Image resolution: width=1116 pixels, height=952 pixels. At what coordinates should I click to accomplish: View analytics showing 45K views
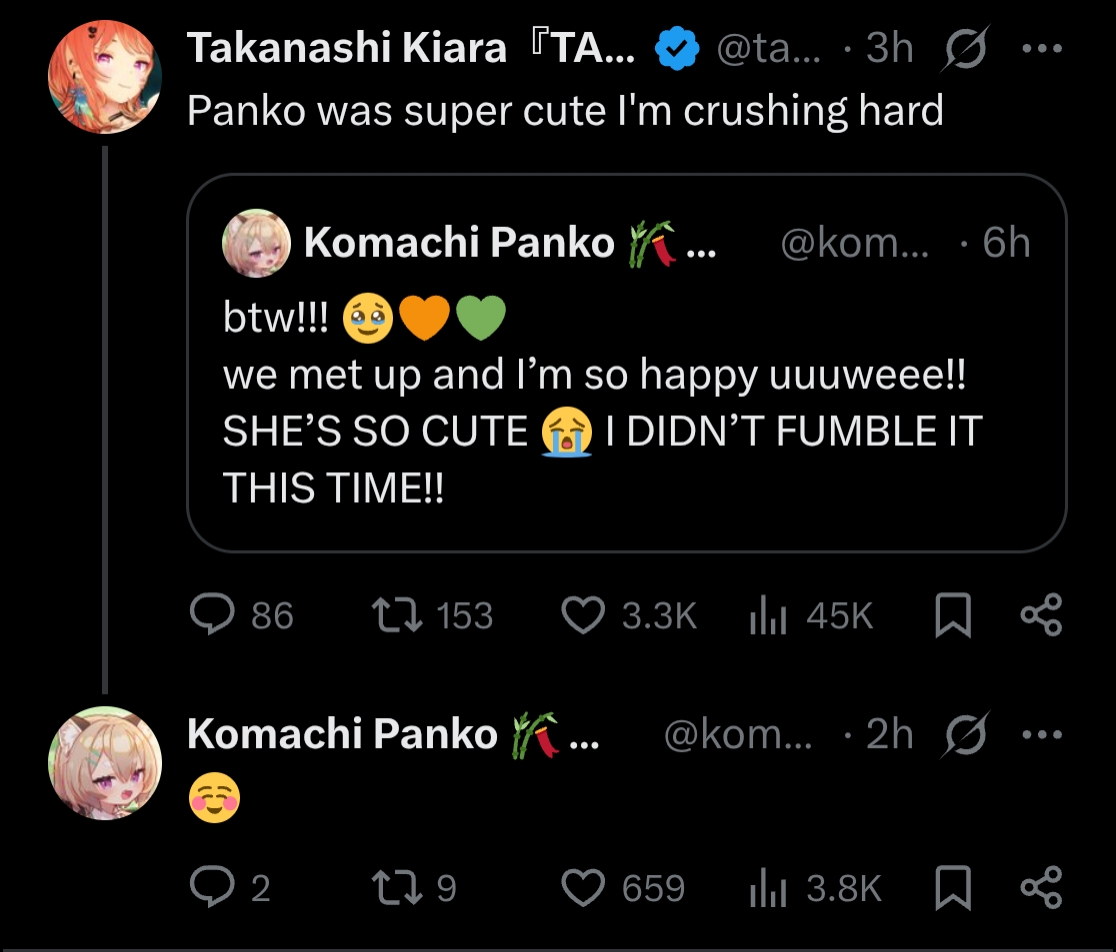coord(811,615)
